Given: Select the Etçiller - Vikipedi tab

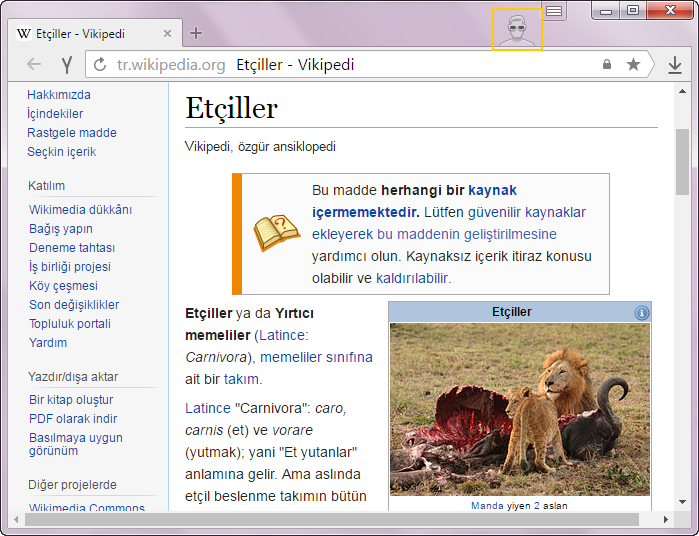Looking at the screenshot, I should pyautogui.click(x=95, y=33).
